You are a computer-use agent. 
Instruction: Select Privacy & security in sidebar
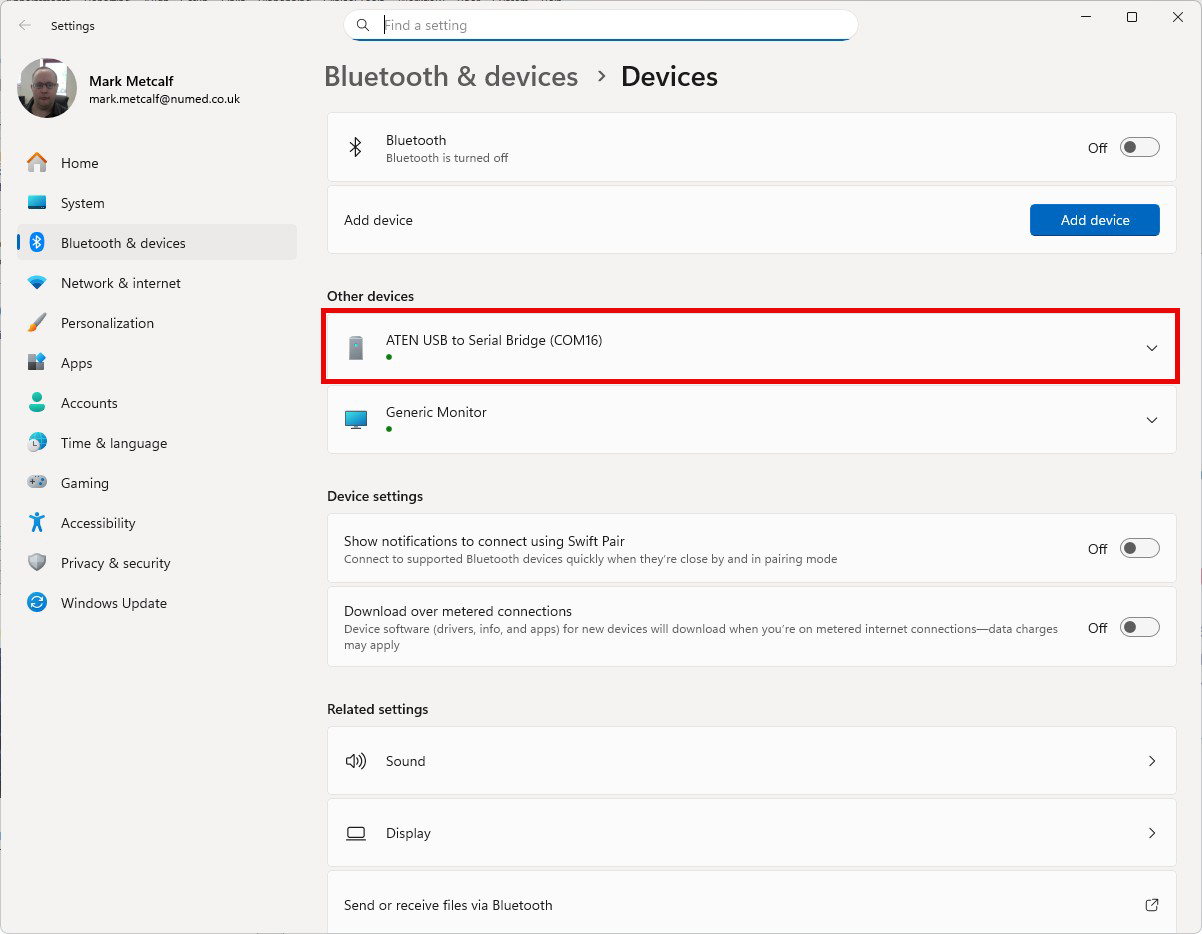click(115, 563)
